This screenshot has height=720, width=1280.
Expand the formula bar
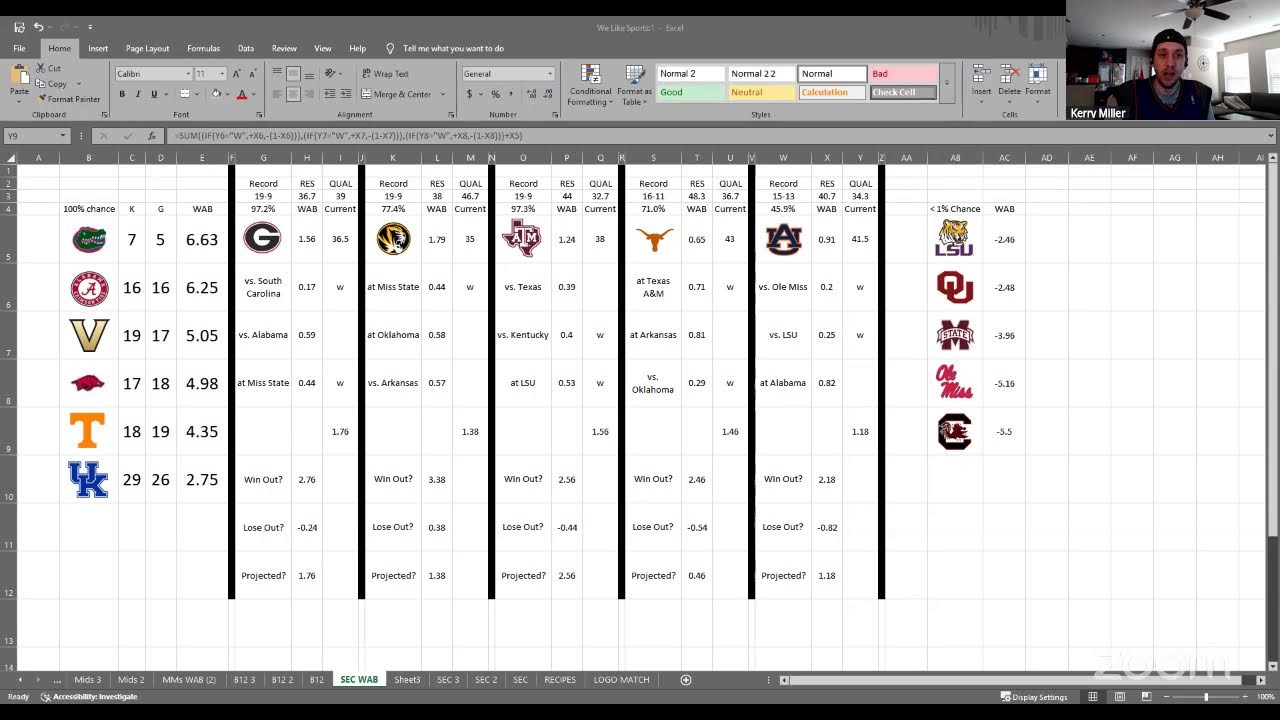click(1271, 135)
